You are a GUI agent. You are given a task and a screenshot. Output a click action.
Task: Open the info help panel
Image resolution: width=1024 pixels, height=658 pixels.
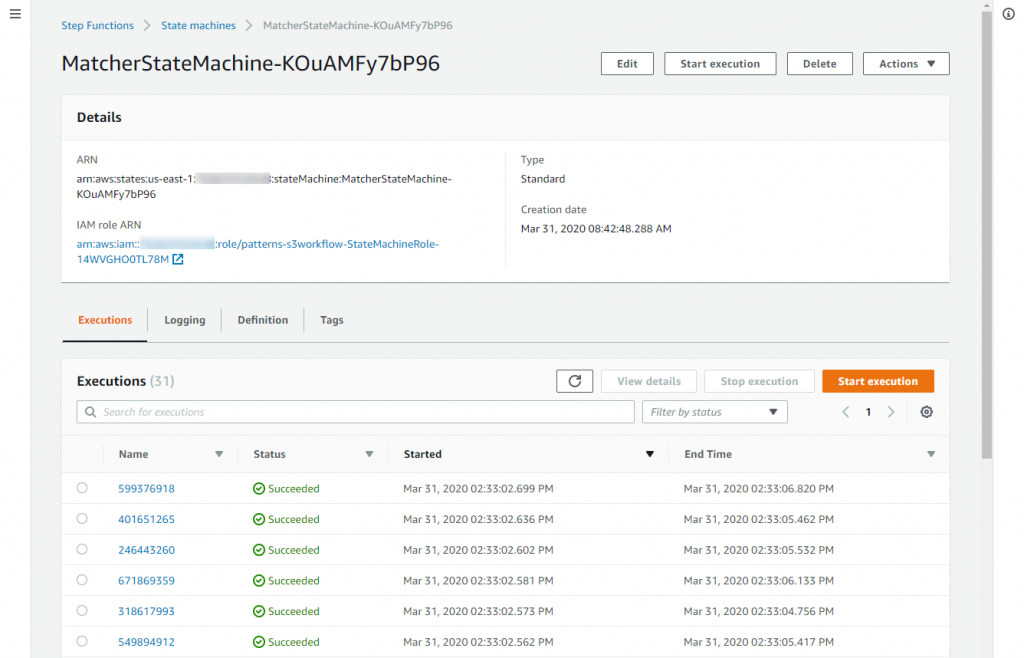[x=1008, y=14]
